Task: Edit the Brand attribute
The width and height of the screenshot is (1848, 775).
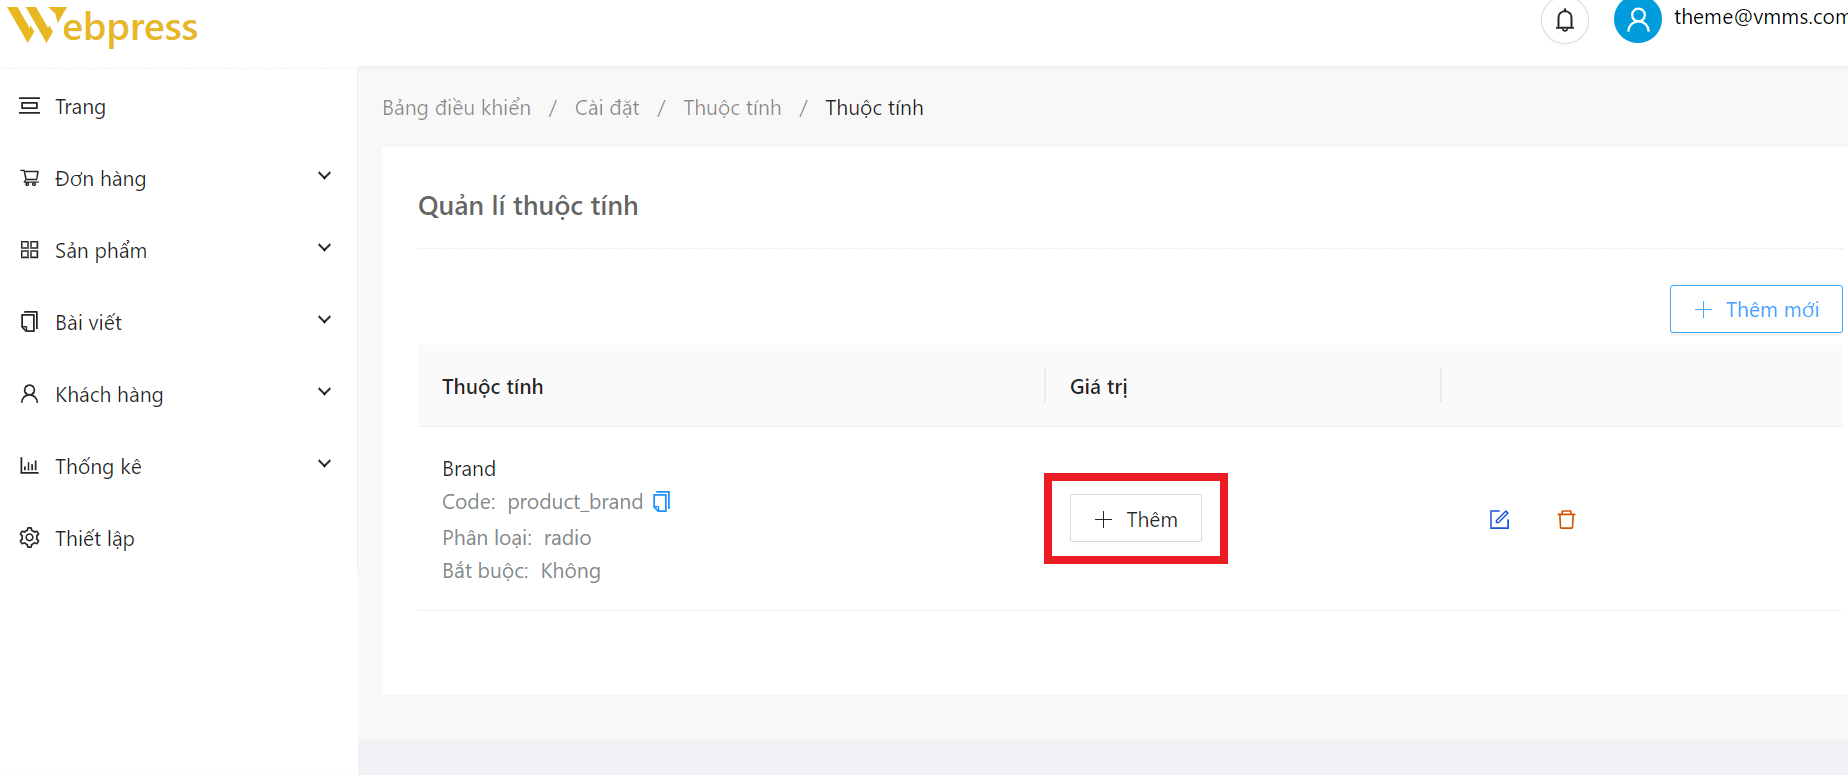Action: click(1499, 520)
